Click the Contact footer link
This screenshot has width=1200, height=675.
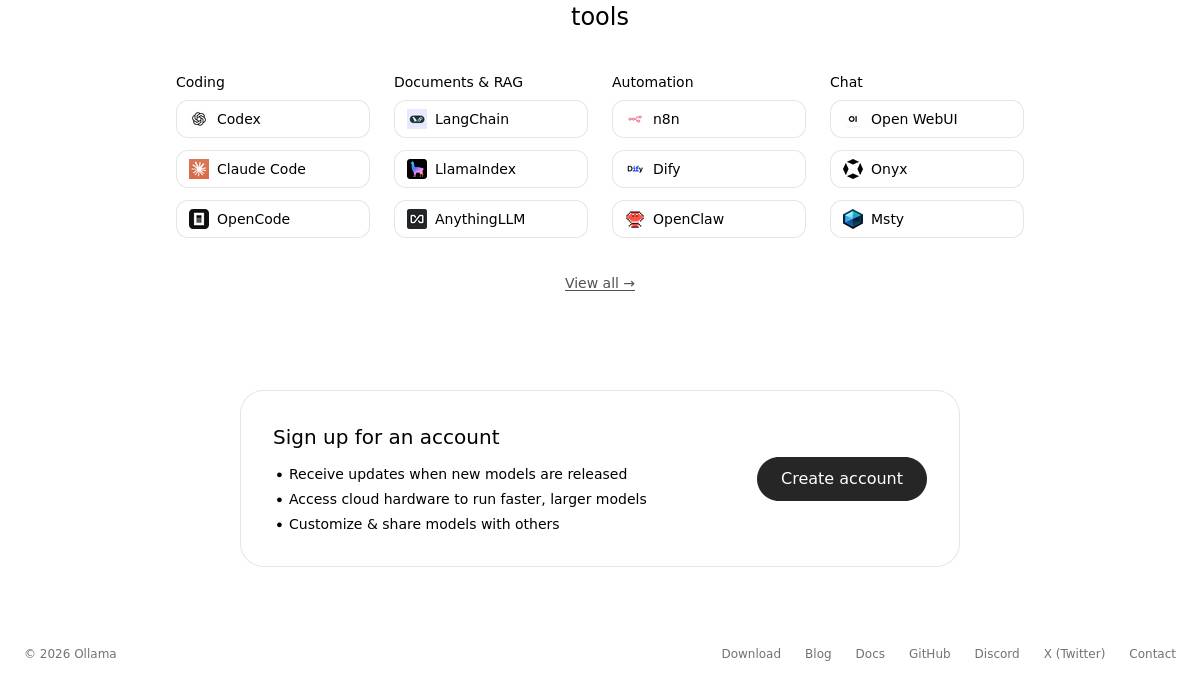(x=1152, y=654)
